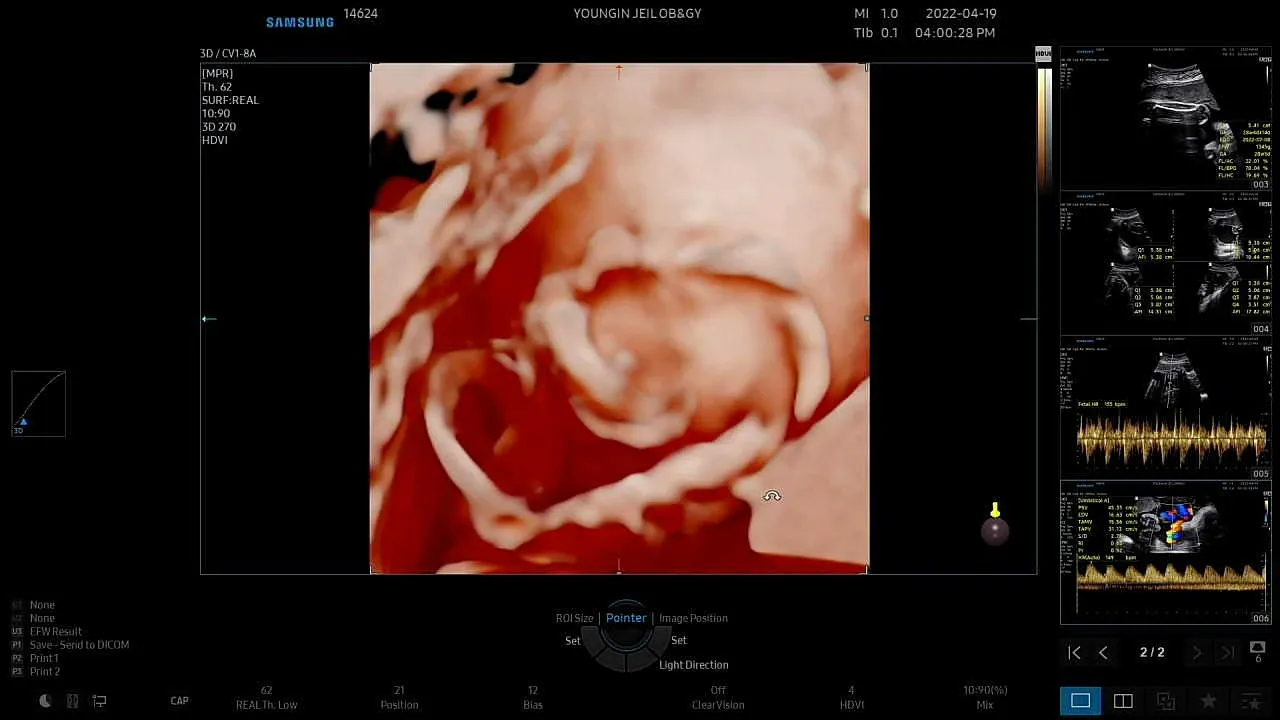Click the top orange ROI marker
This screenshot has width=1280, height=720.
(619, 71)
